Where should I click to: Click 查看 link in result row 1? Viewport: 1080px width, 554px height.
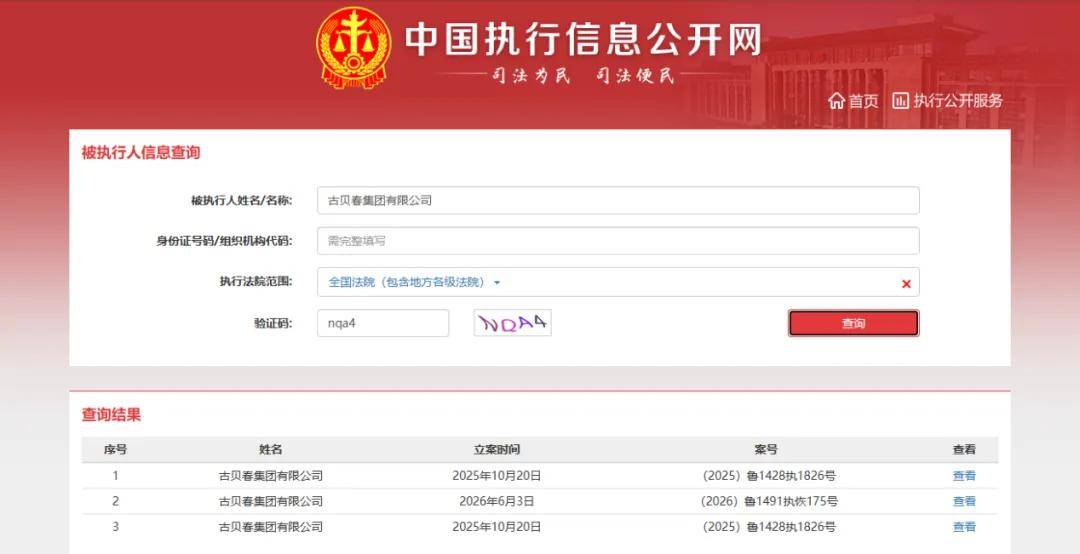pyautogui.click(x=964, y=475)
